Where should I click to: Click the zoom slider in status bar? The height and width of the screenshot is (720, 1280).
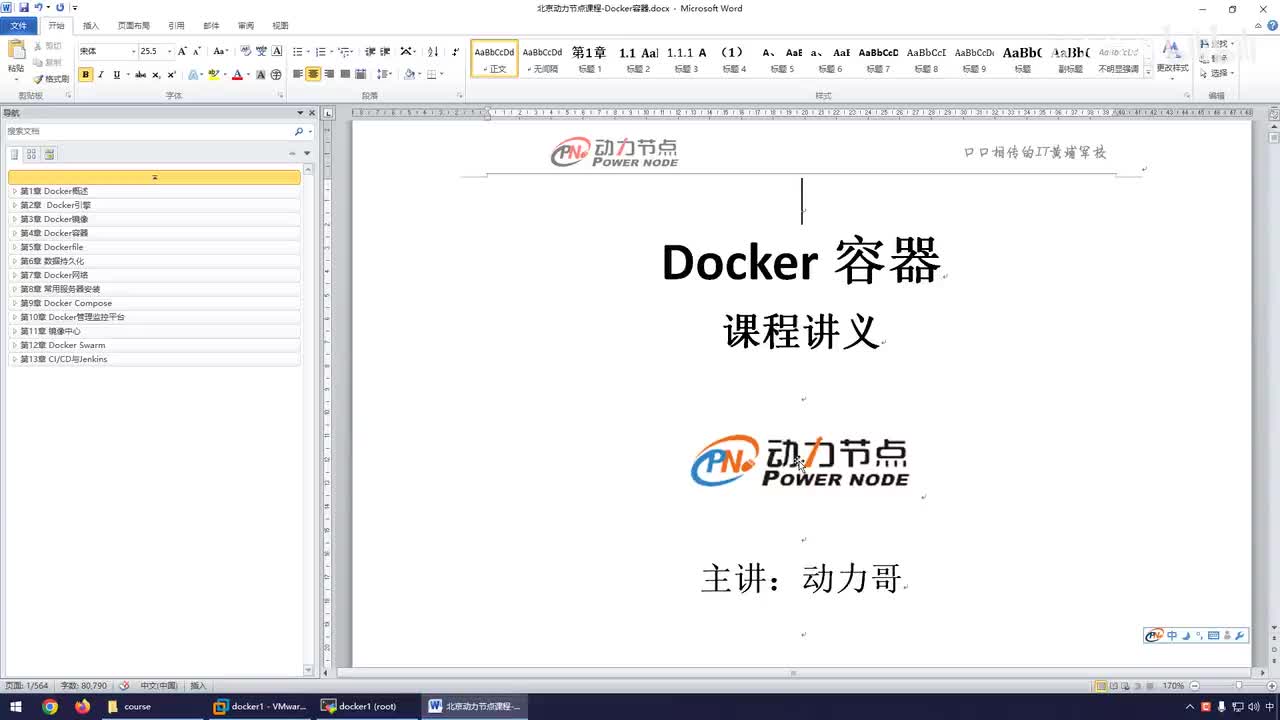point(1238,686)
